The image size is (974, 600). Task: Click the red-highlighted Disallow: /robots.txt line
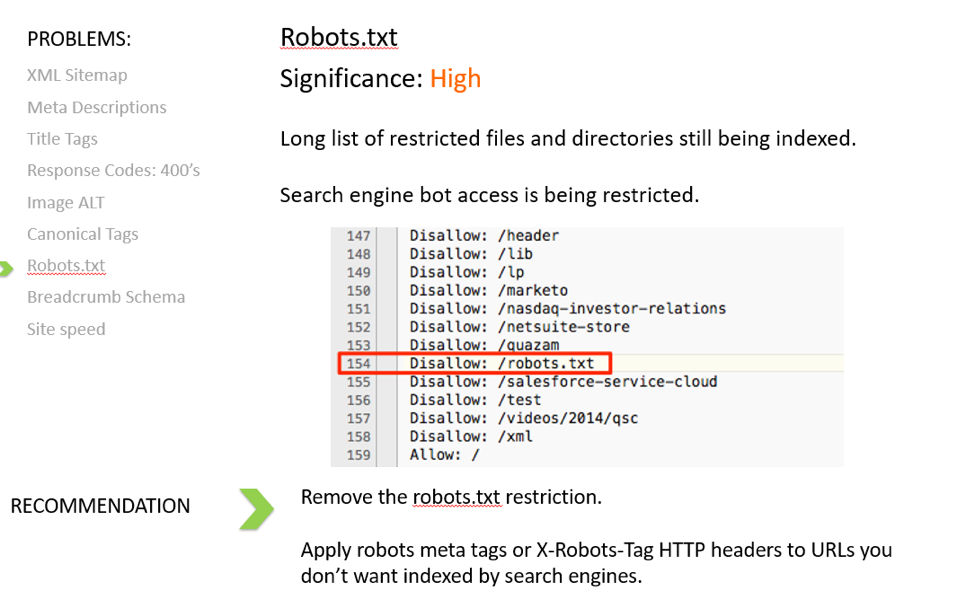coord(475,363)
